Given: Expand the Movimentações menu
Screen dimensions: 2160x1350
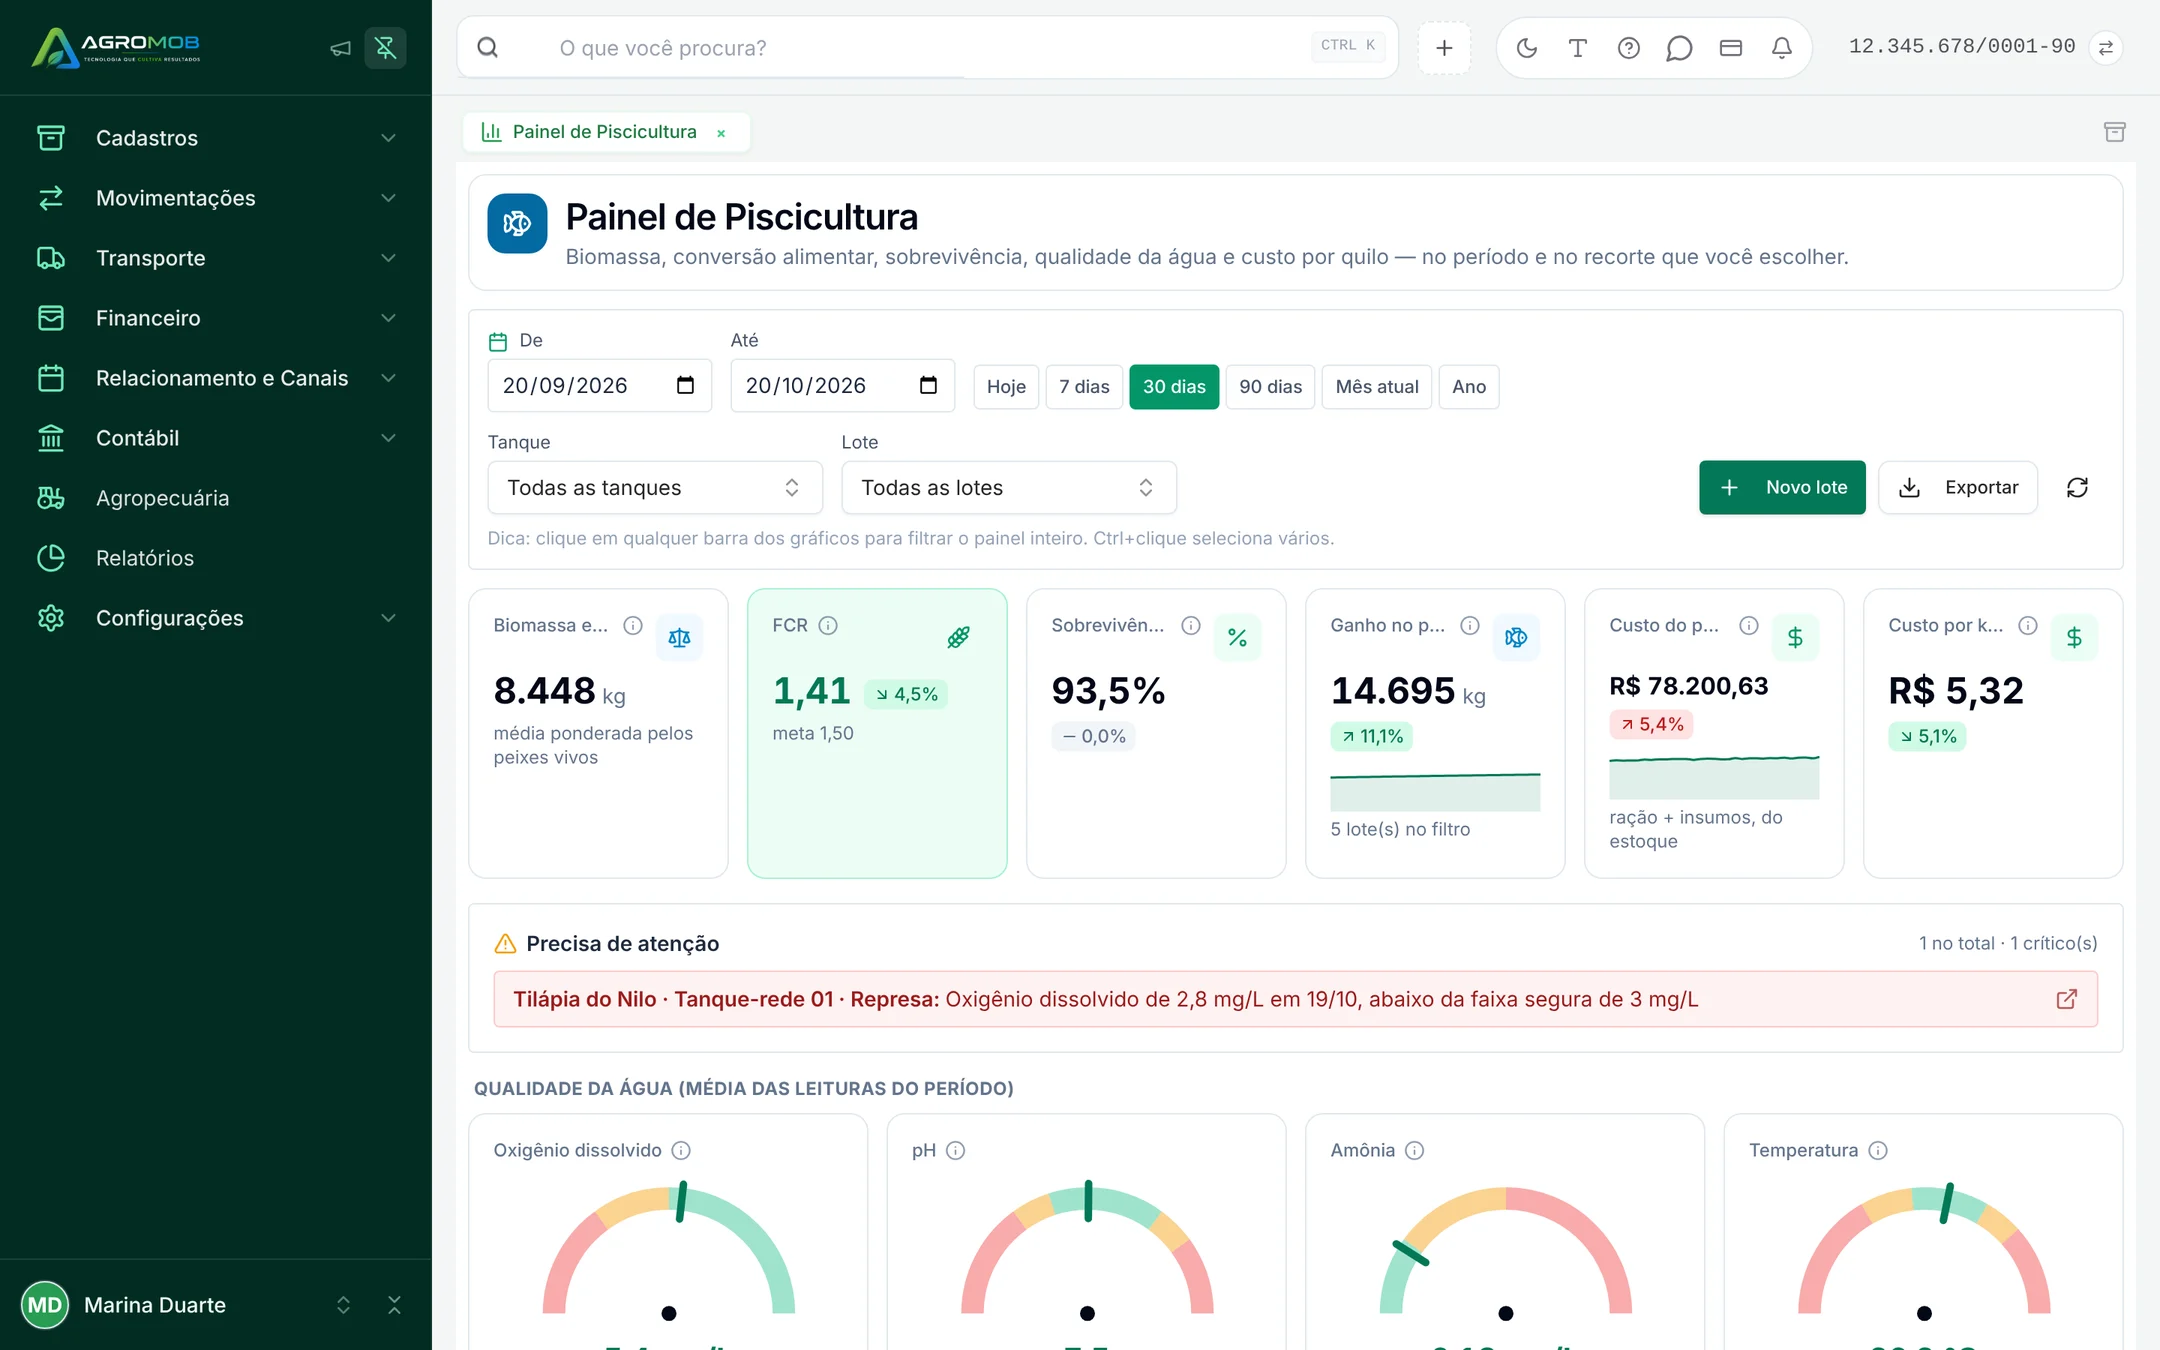Looking at the screenshot, I should pos(216,198).
